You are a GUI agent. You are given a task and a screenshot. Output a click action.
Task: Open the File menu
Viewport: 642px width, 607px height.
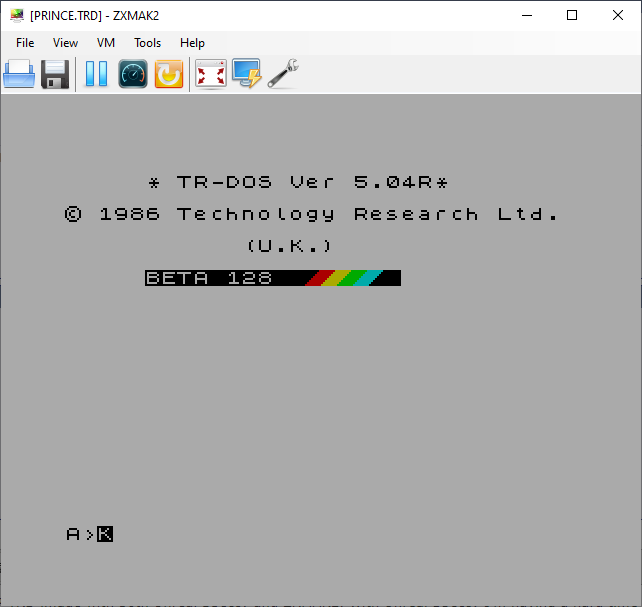click(25, 43)
